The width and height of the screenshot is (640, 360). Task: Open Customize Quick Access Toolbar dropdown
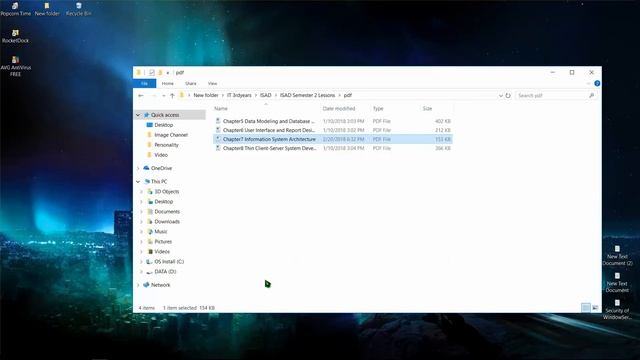pyautogui.click(x=168, y=73)
